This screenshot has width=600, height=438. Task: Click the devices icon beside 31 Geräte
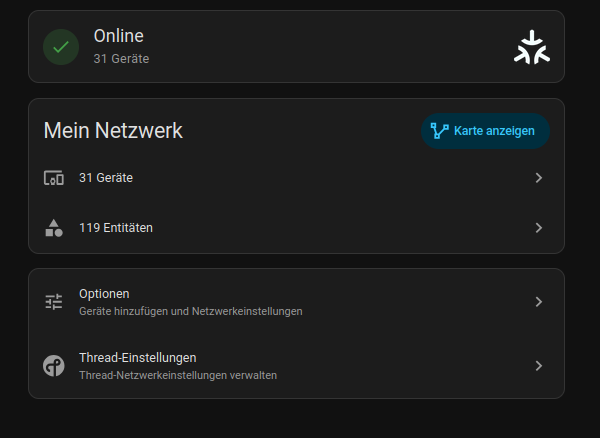[54, 178]
